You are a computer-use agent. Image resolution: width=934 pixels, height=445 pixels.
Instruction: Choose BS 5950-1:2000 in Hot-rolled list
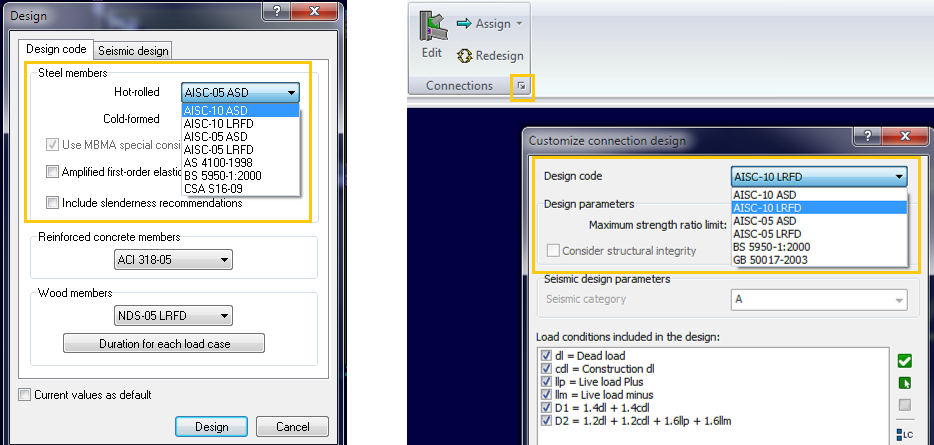click(x=241, y=176)
